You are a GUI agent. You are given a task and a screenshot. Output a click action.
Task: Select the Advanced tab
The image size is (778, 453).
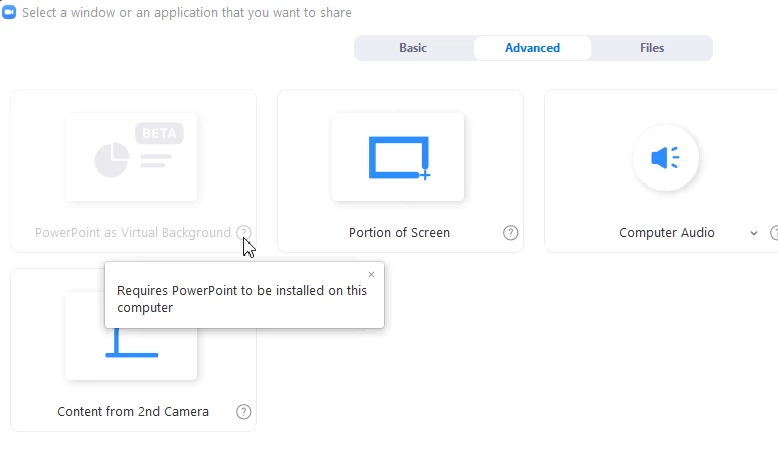532,48
